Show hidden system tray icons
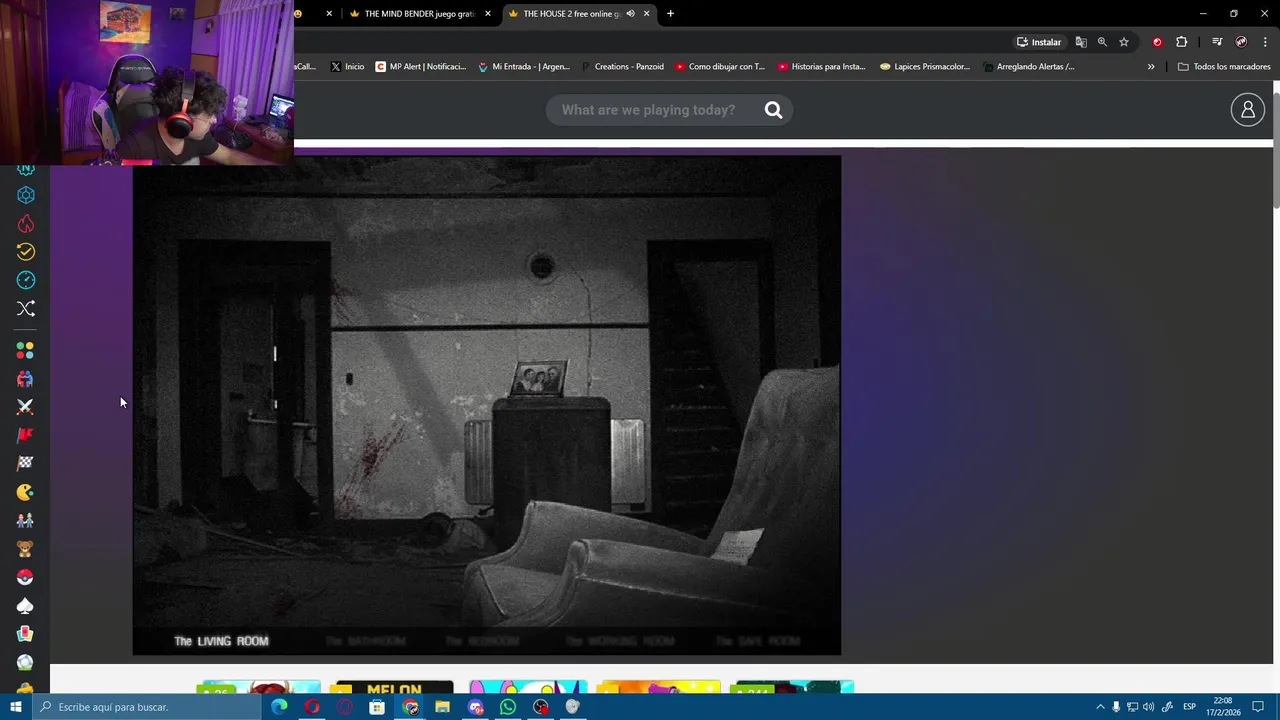1280x720 pixels. (1100, 707)
